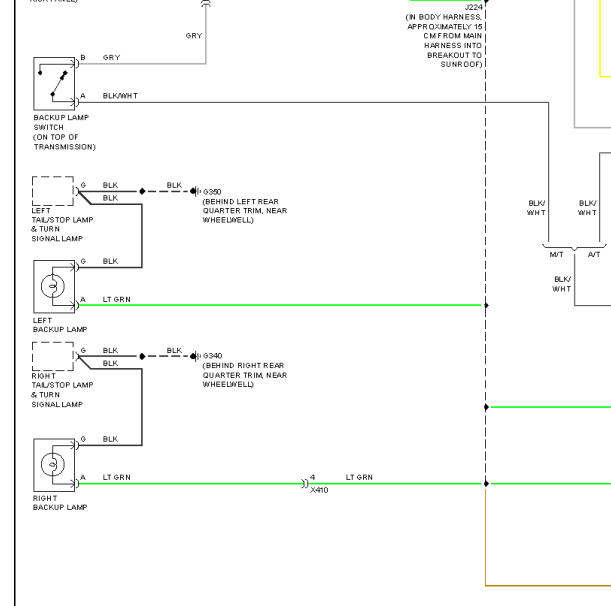Click splice dot on BLK wire before G350

tap(142, 191)
